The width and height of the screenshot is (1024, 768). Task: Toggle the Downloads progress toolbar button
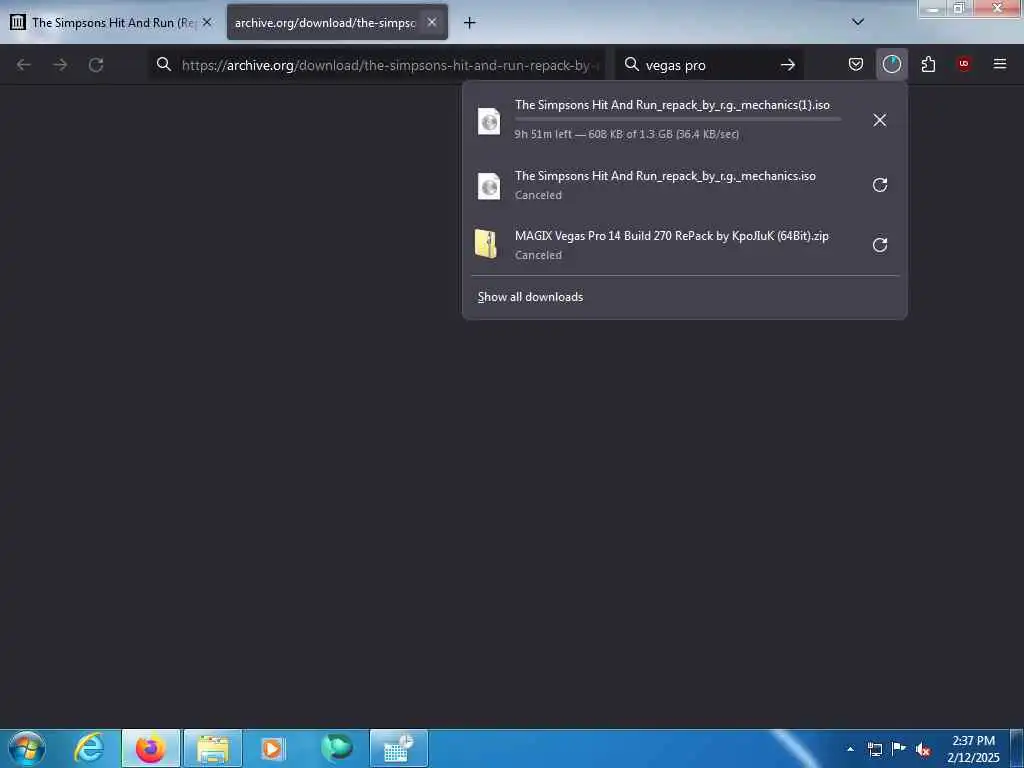point(891,64)
